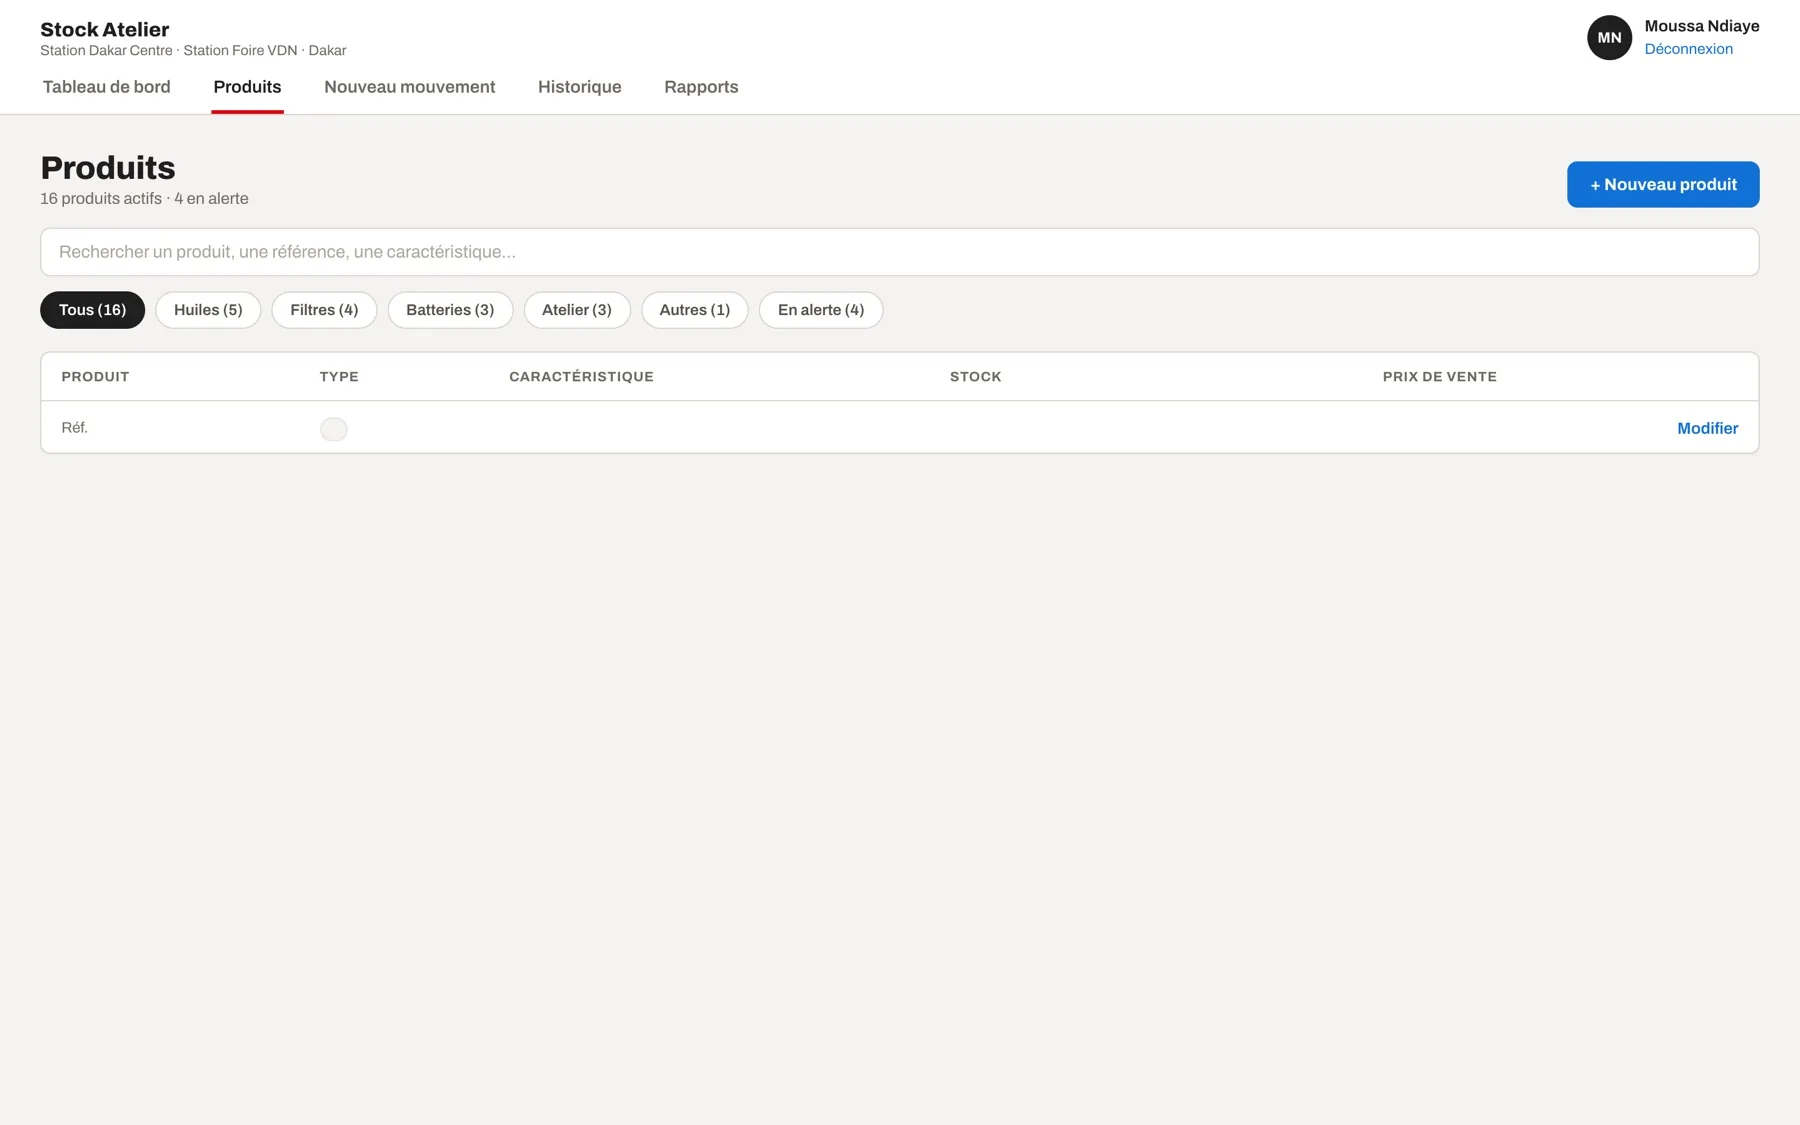Filter by Huiles (5)
The image size is (1800, 1125).
pos(208,310)
